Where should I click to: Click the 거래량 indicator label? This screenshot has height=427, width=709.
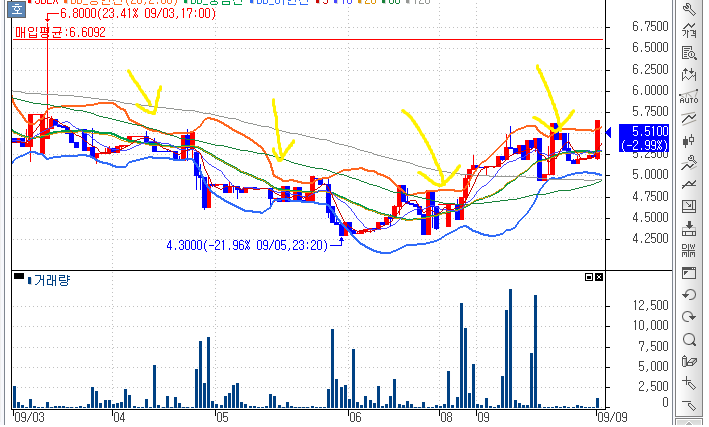[52, 280]
